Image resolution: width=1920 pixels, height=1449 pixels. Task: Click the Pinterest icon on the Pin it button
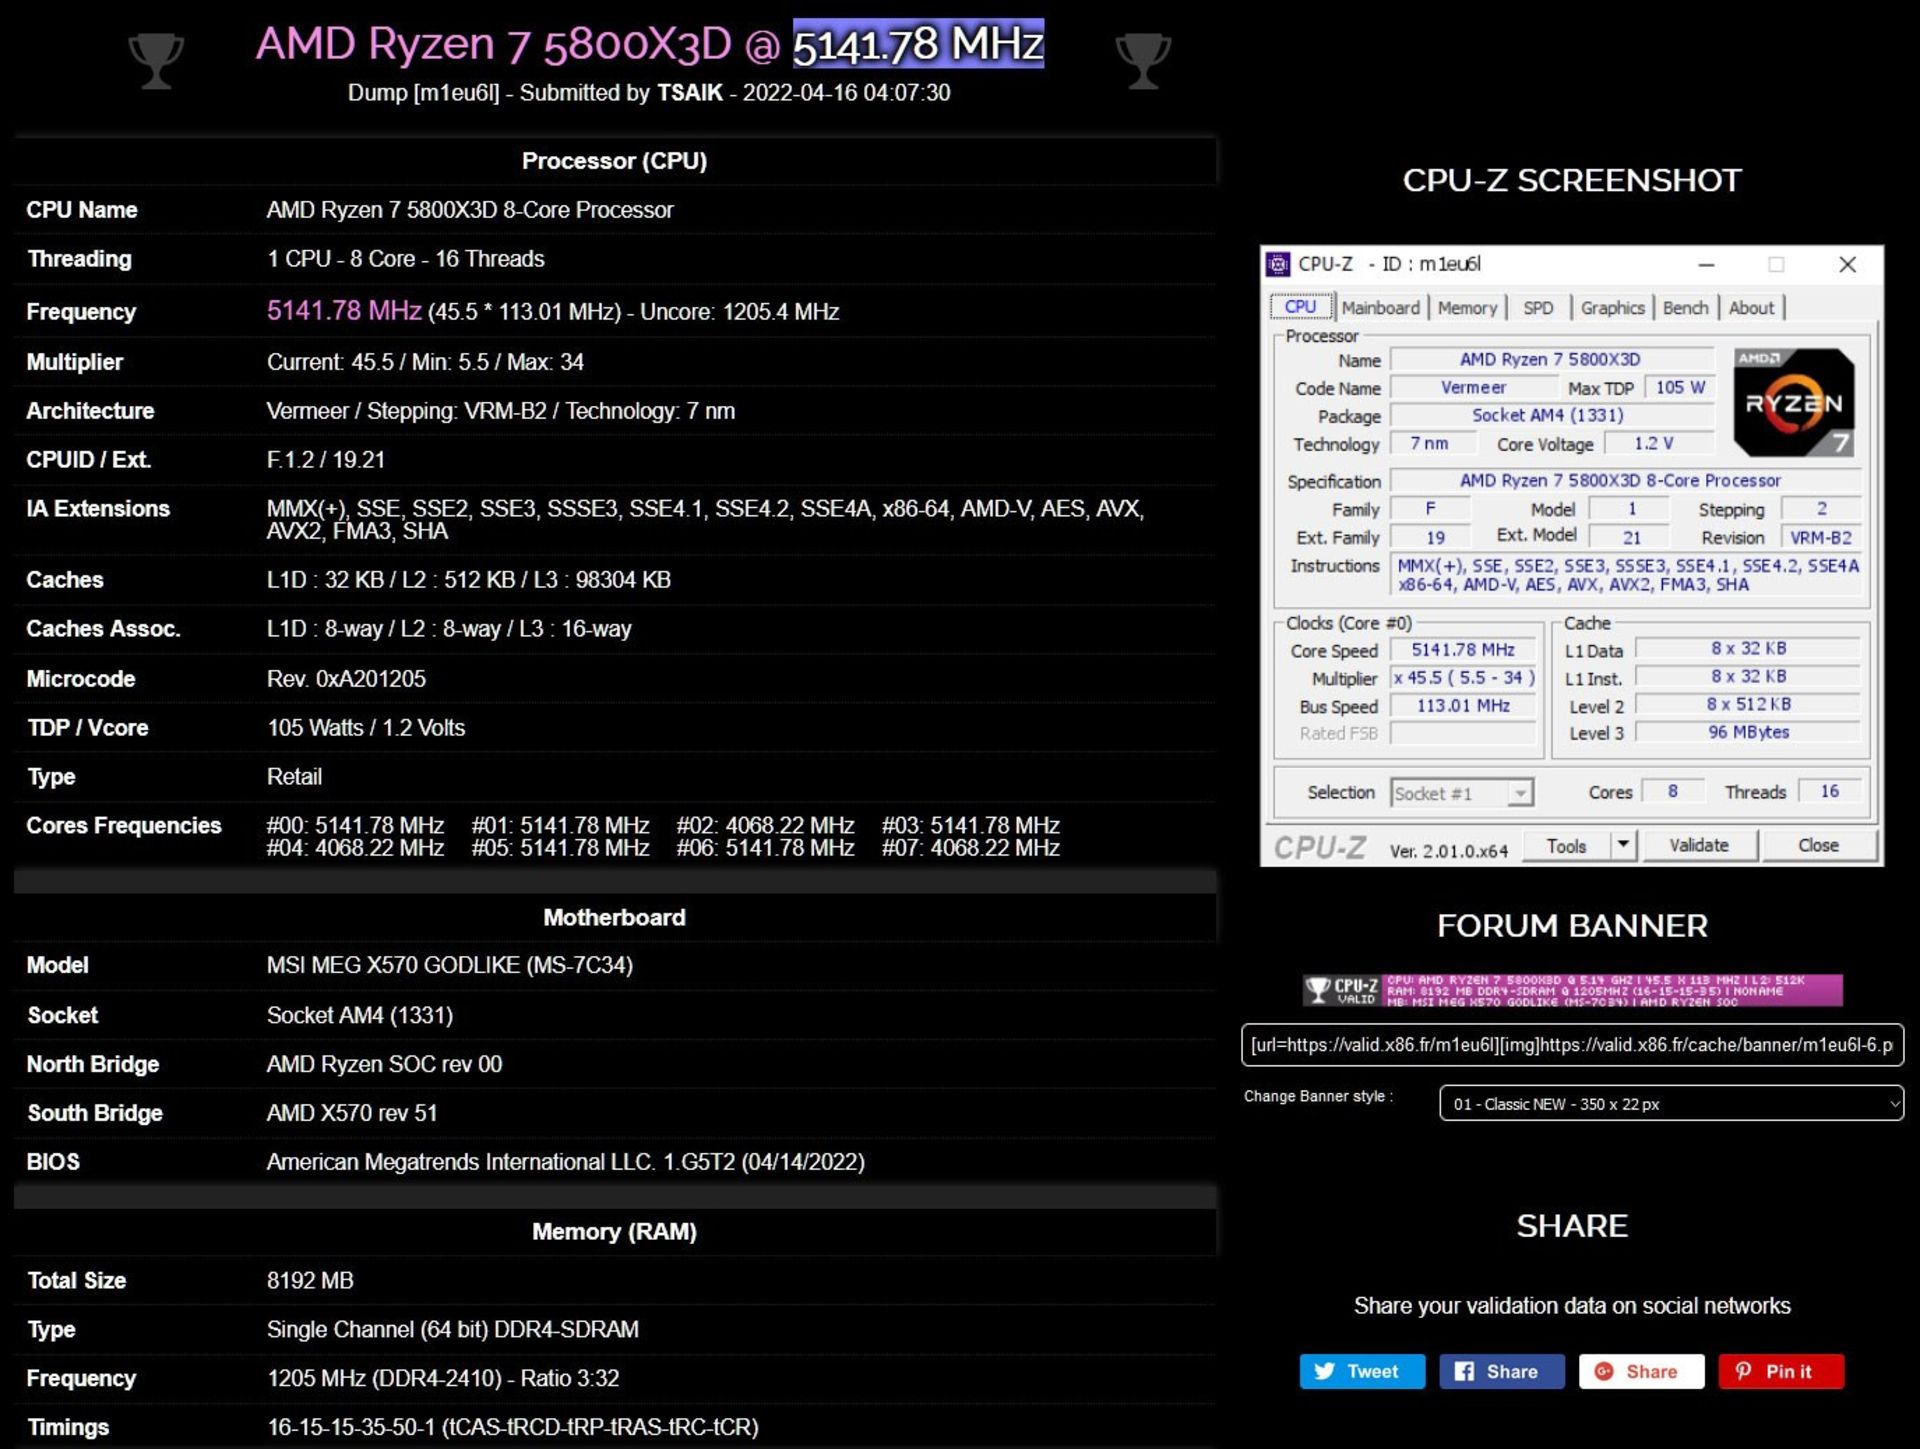(1745, 1371)
